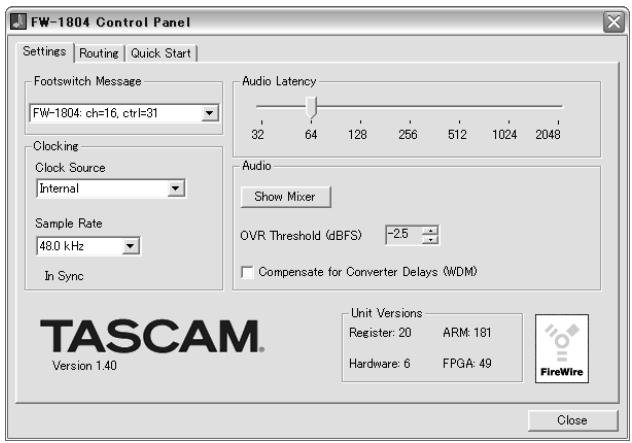The height and width of the screenshot is (443, 632).
Task: Click the 'Version 1.40' text
Action: 84,366
